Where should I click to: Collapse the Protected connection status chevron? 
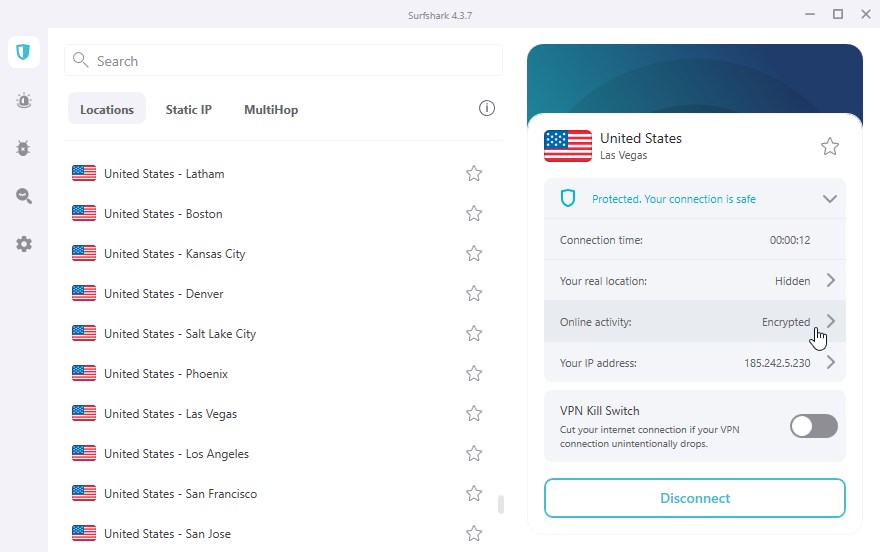(829, 199)
